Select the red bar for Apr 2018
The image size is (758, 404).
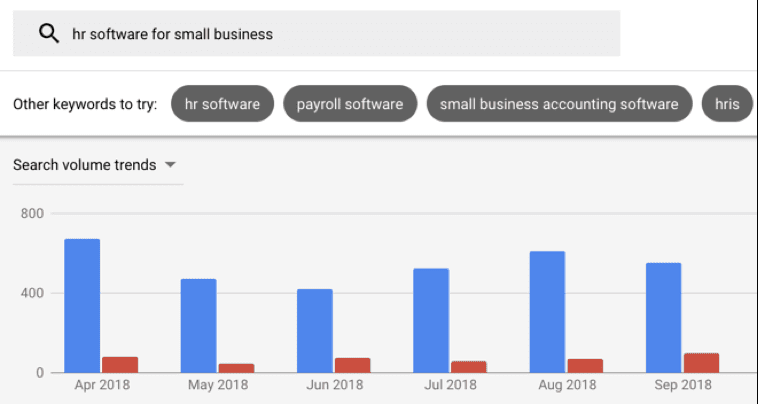coord(120,365)
